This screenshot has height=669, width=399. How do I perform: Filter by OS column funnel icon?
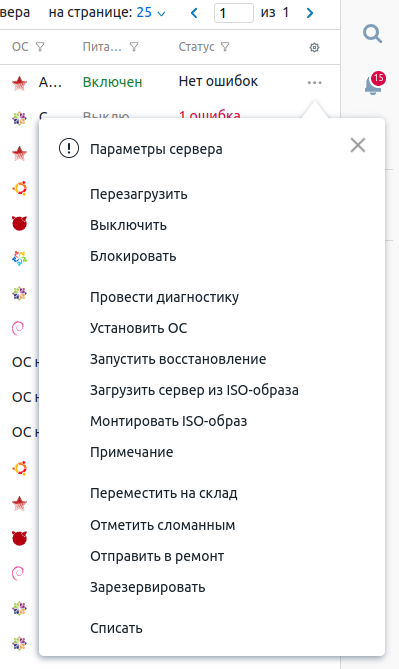tap(40, 47)
